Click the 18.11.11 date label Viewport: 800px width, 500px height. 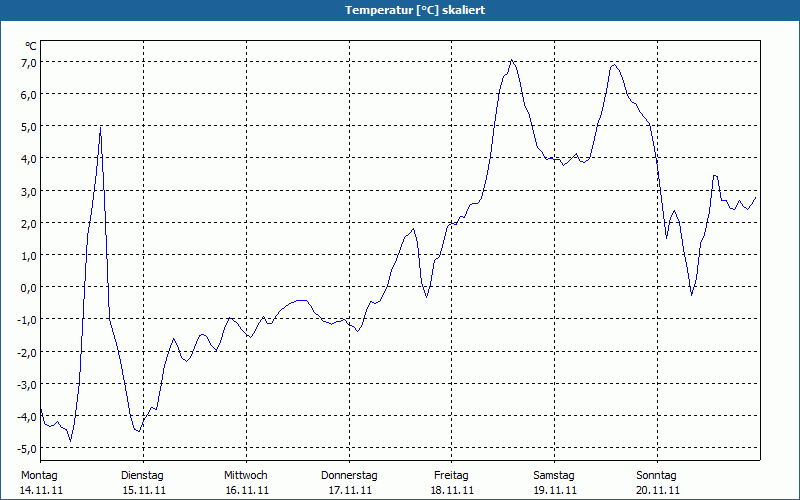(453, 490)
